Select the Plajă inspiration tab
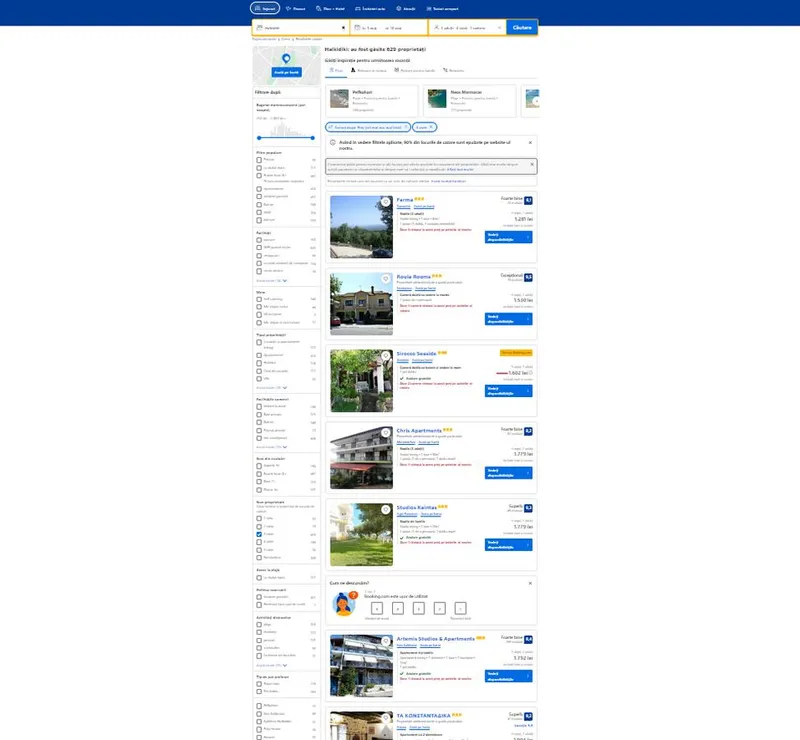This screenshot has height=740, width=800. click(x=336, y=70)
